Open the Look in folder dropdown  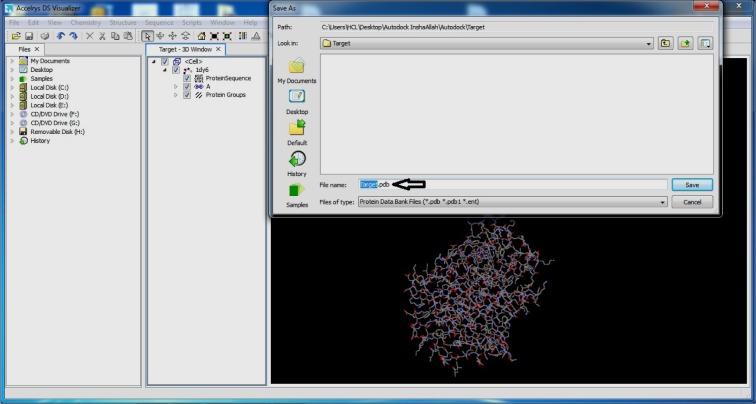tap(649, 44)
